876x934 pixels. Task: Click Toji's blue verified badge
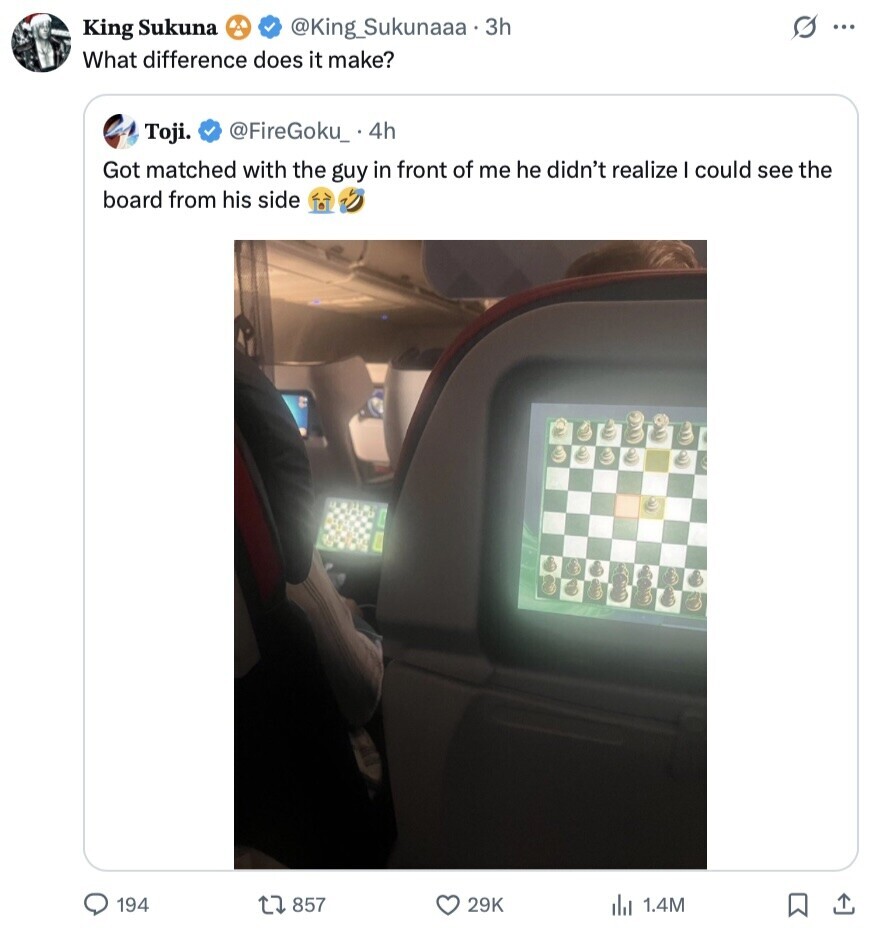pos(210,130)
